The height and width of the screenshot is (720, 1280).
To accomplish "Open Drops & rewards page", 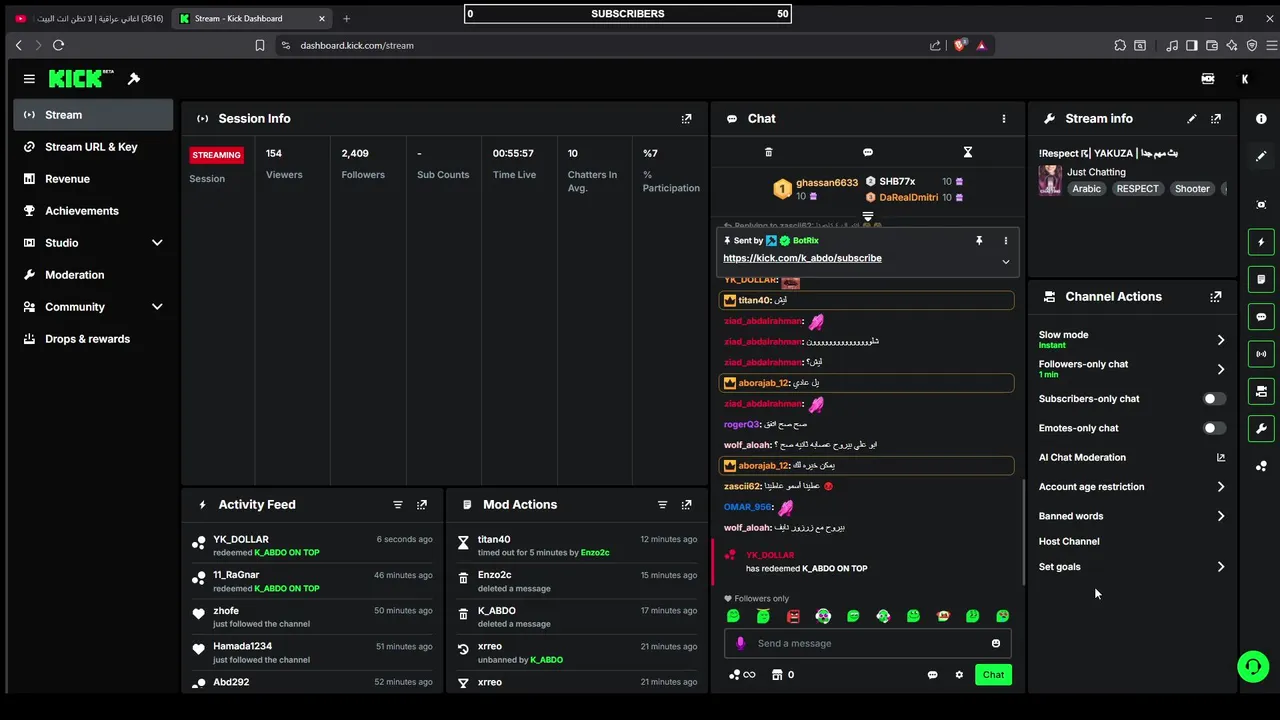I will tap(94, 339).
